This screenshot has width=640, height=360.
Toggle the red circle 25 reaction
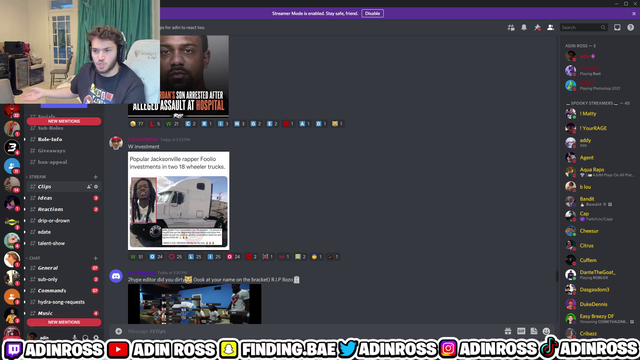(x=176, y=257)
